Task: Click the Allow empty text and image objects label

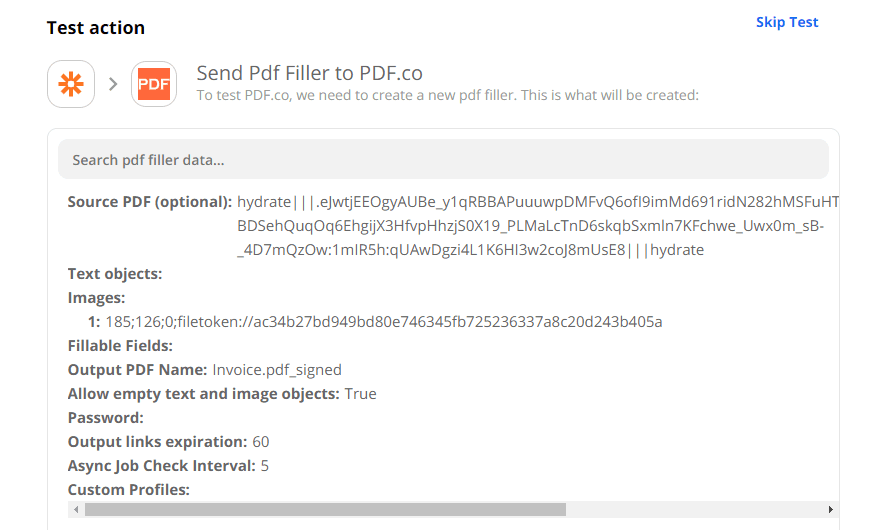Action: tap(204, 394)
